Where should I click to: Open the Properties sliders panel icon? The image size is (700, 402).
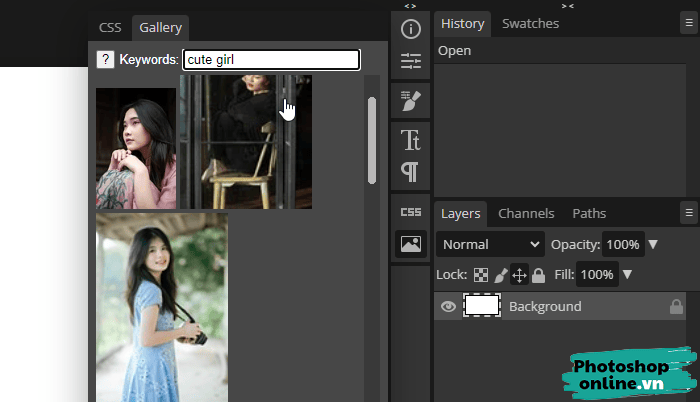(411, 61)
